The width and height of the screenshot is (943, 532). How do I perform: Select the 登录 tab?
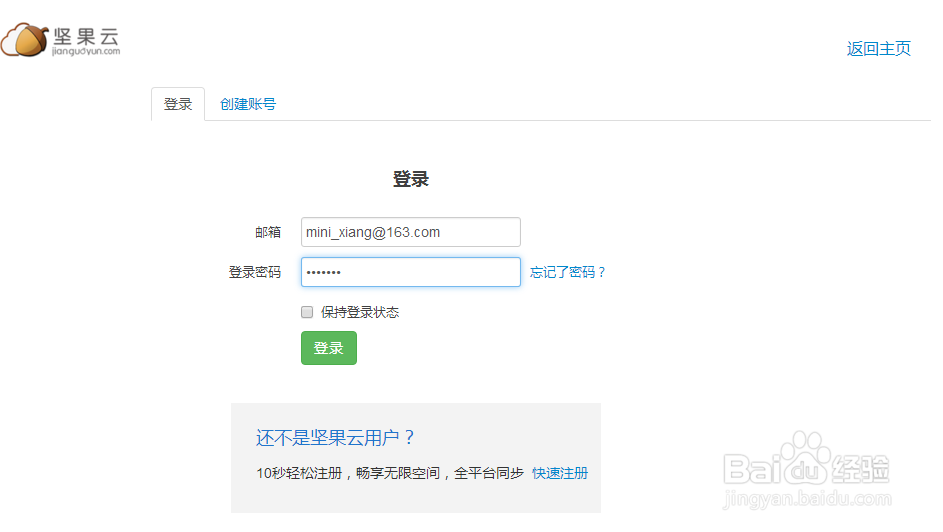[178, 104]
